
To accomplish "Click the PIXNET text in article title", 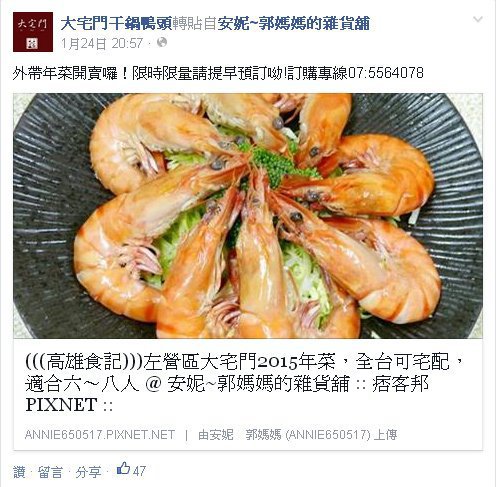I will tap(61, 404).
